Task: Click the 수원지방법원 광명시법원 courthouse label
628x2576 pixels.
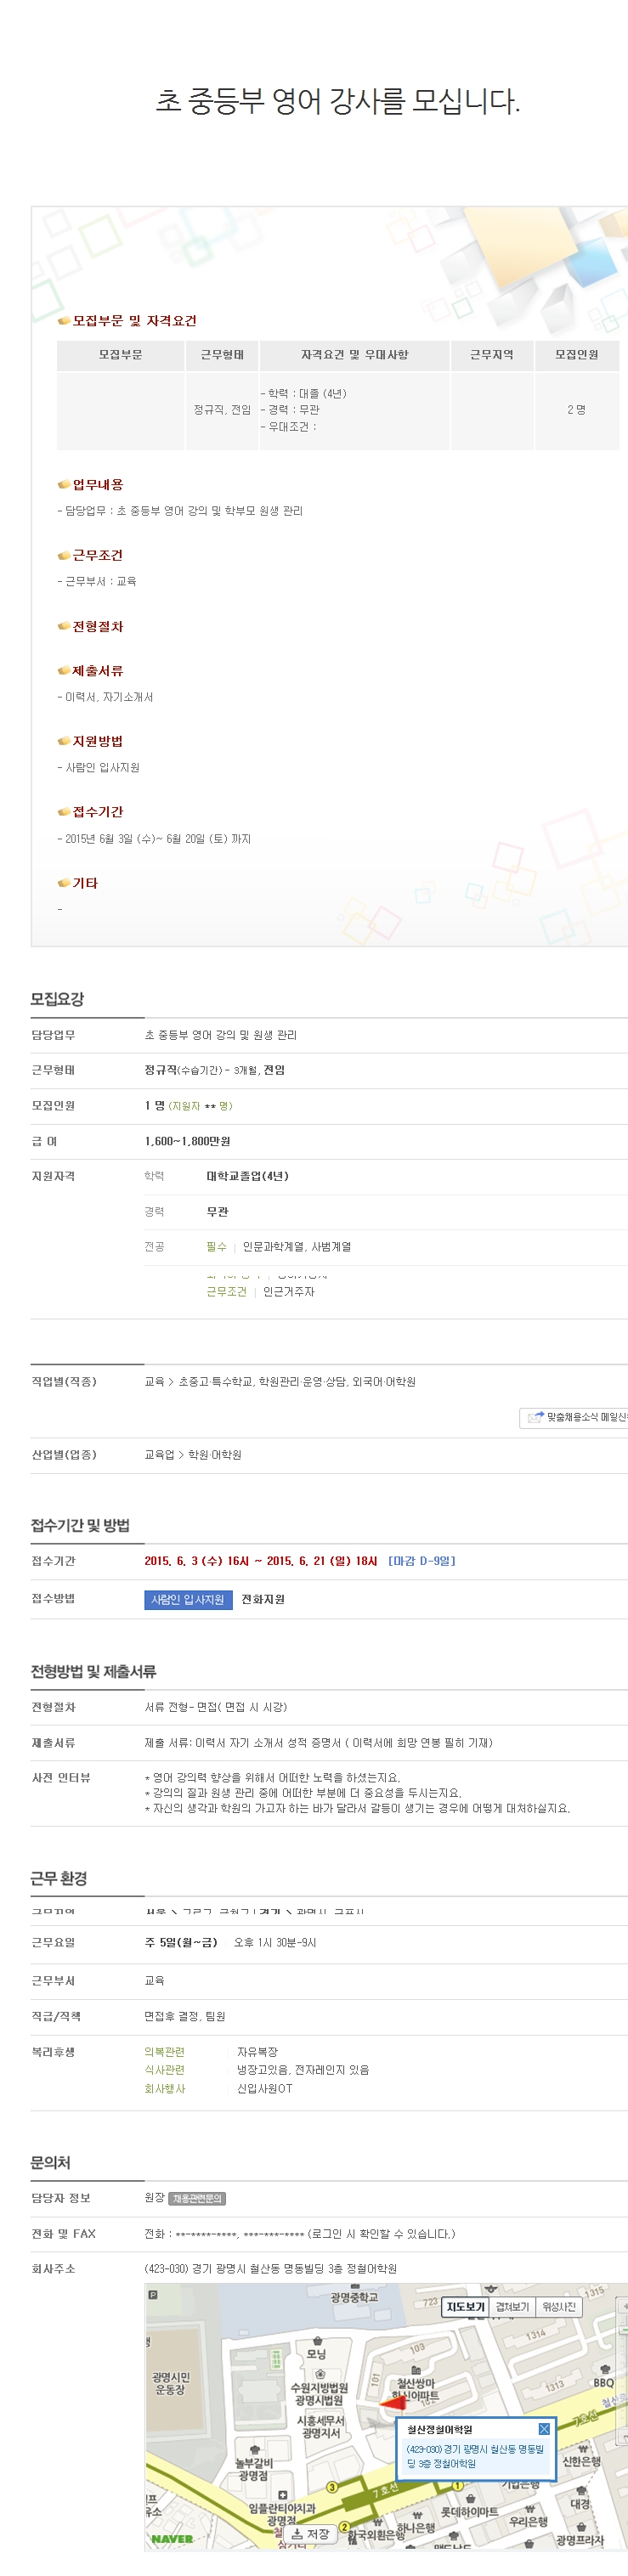Action: [319, 2394]
